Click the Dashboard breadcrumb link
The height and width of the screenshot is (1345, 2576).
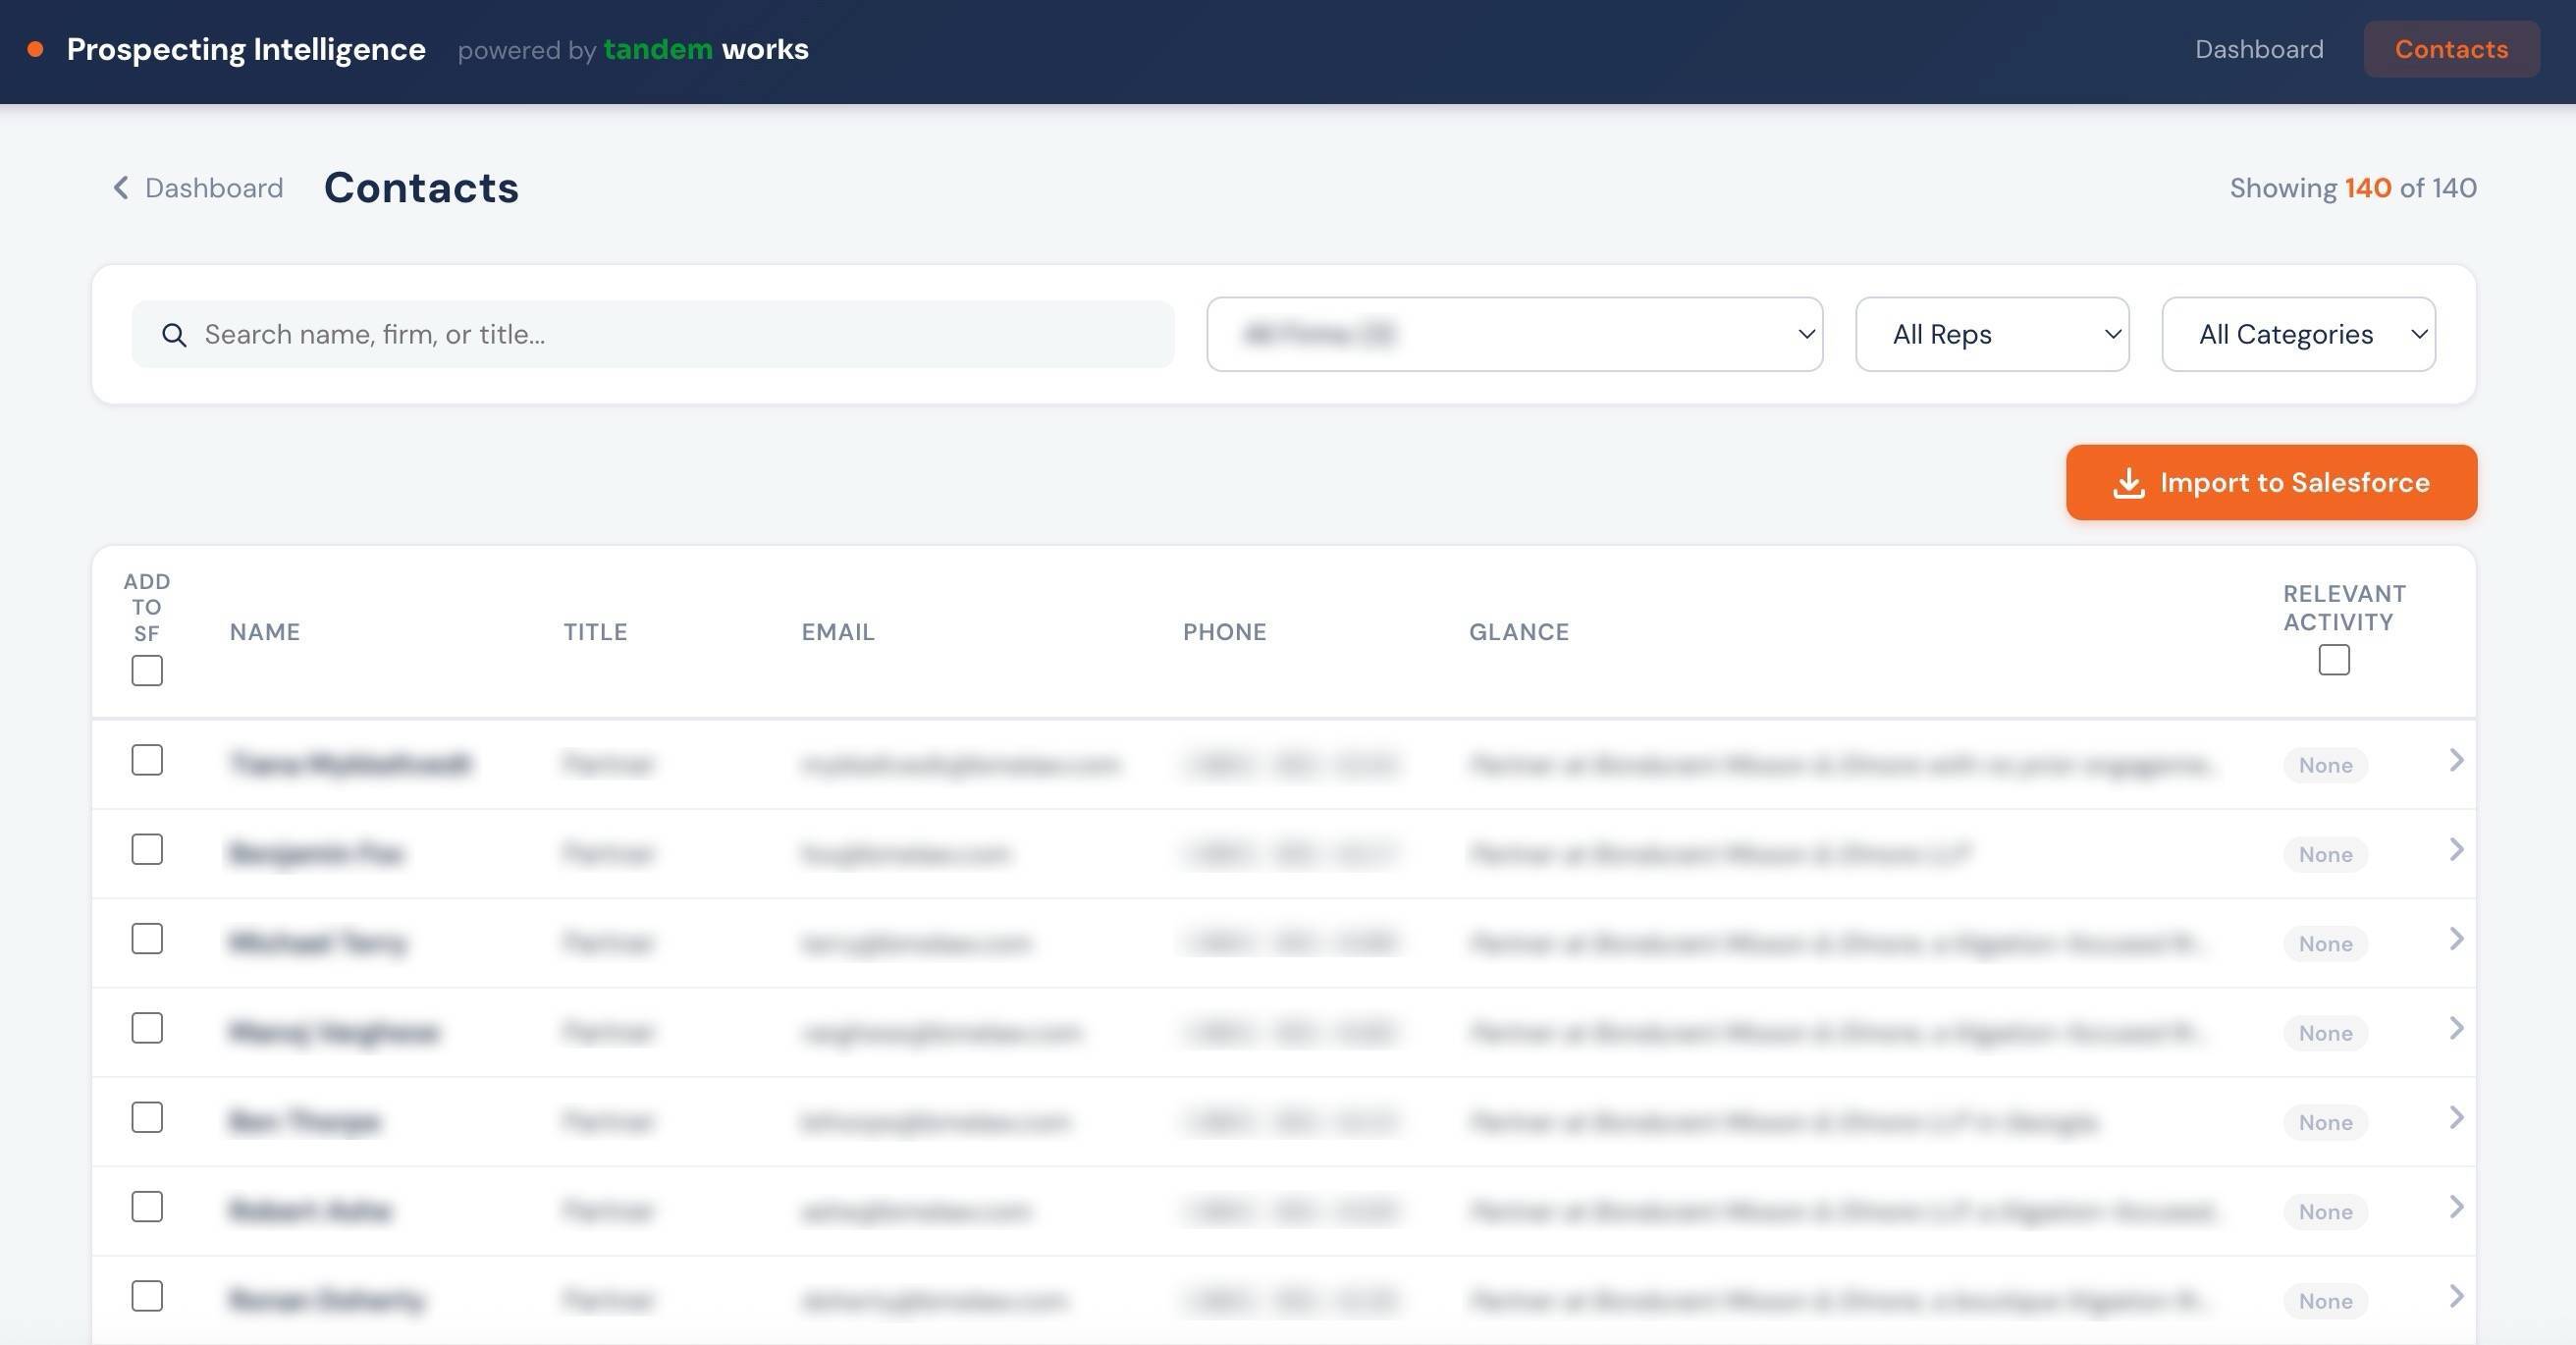tap(213, 188)
